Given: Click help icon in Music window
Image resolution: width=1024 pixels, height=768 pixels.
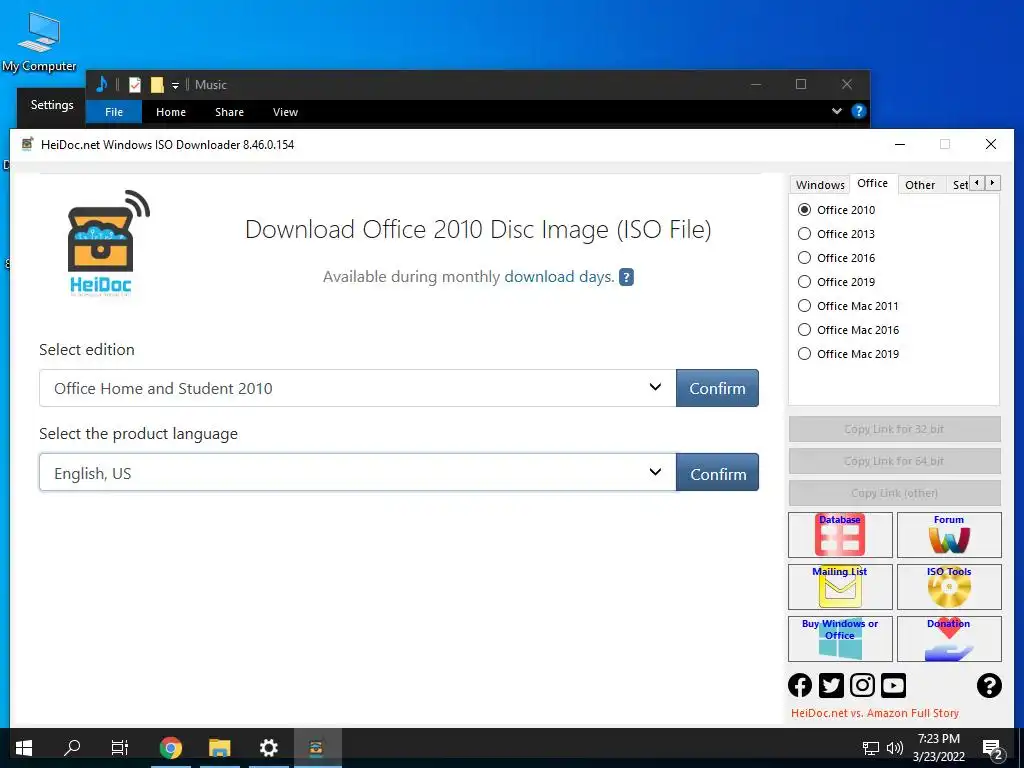Looking at the screenshot, I should click(x=858, y=111).
